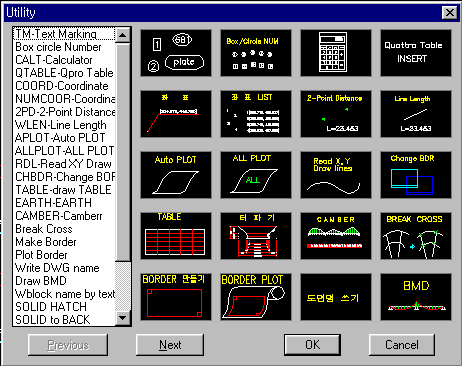Pick the BMD diagram icon tile
Screen dimensions: 462x366
(x=416, y=297)
